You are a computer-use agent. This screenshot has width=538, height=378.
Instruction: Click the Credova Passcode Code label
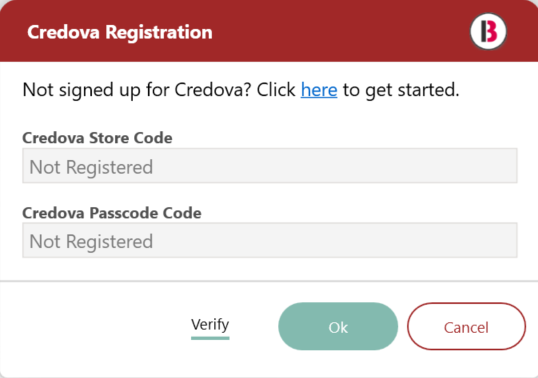pos(112,213)
